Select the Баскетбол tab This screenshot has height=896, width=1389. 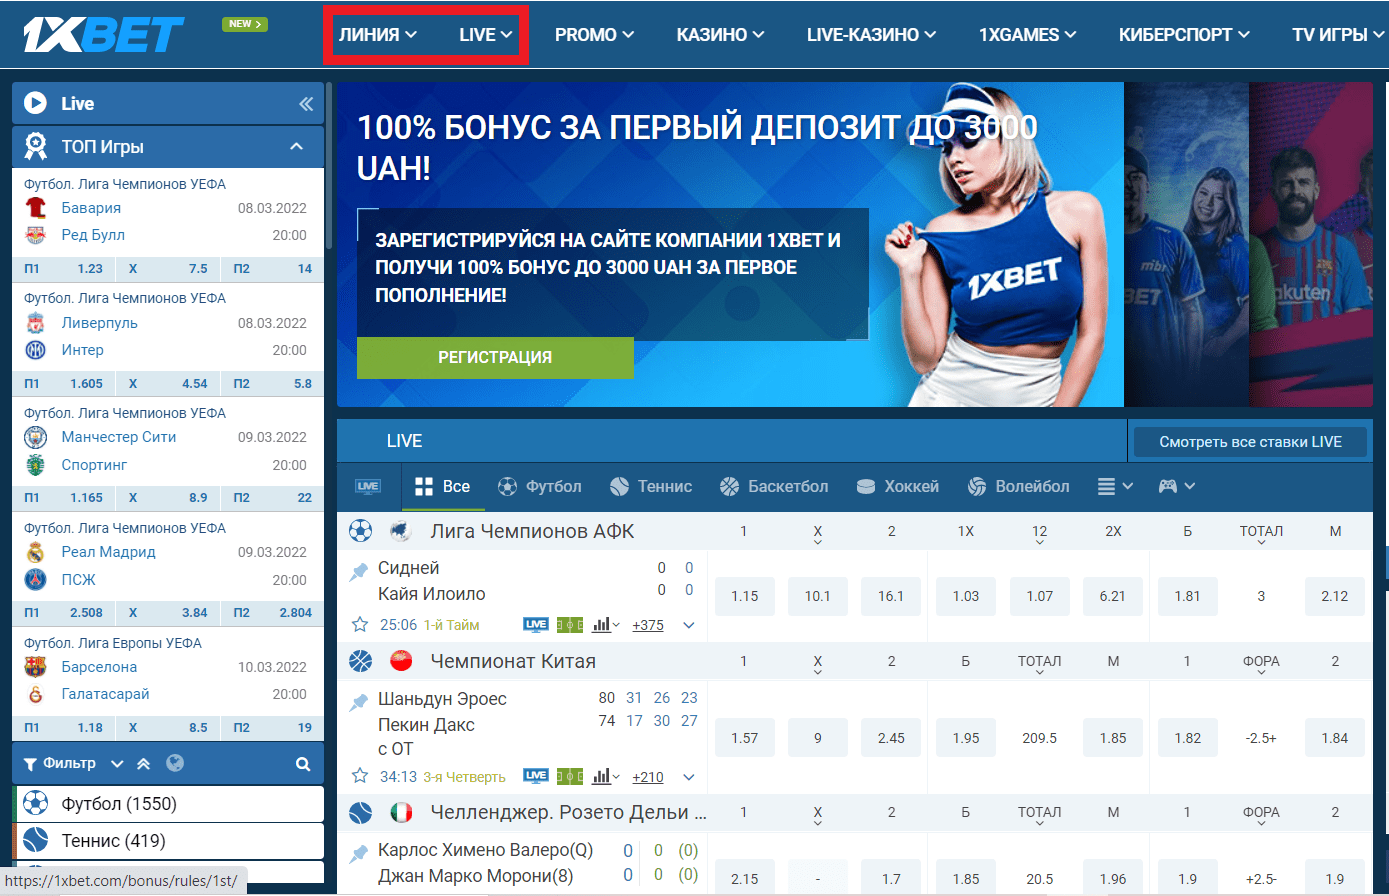(774, 487)
